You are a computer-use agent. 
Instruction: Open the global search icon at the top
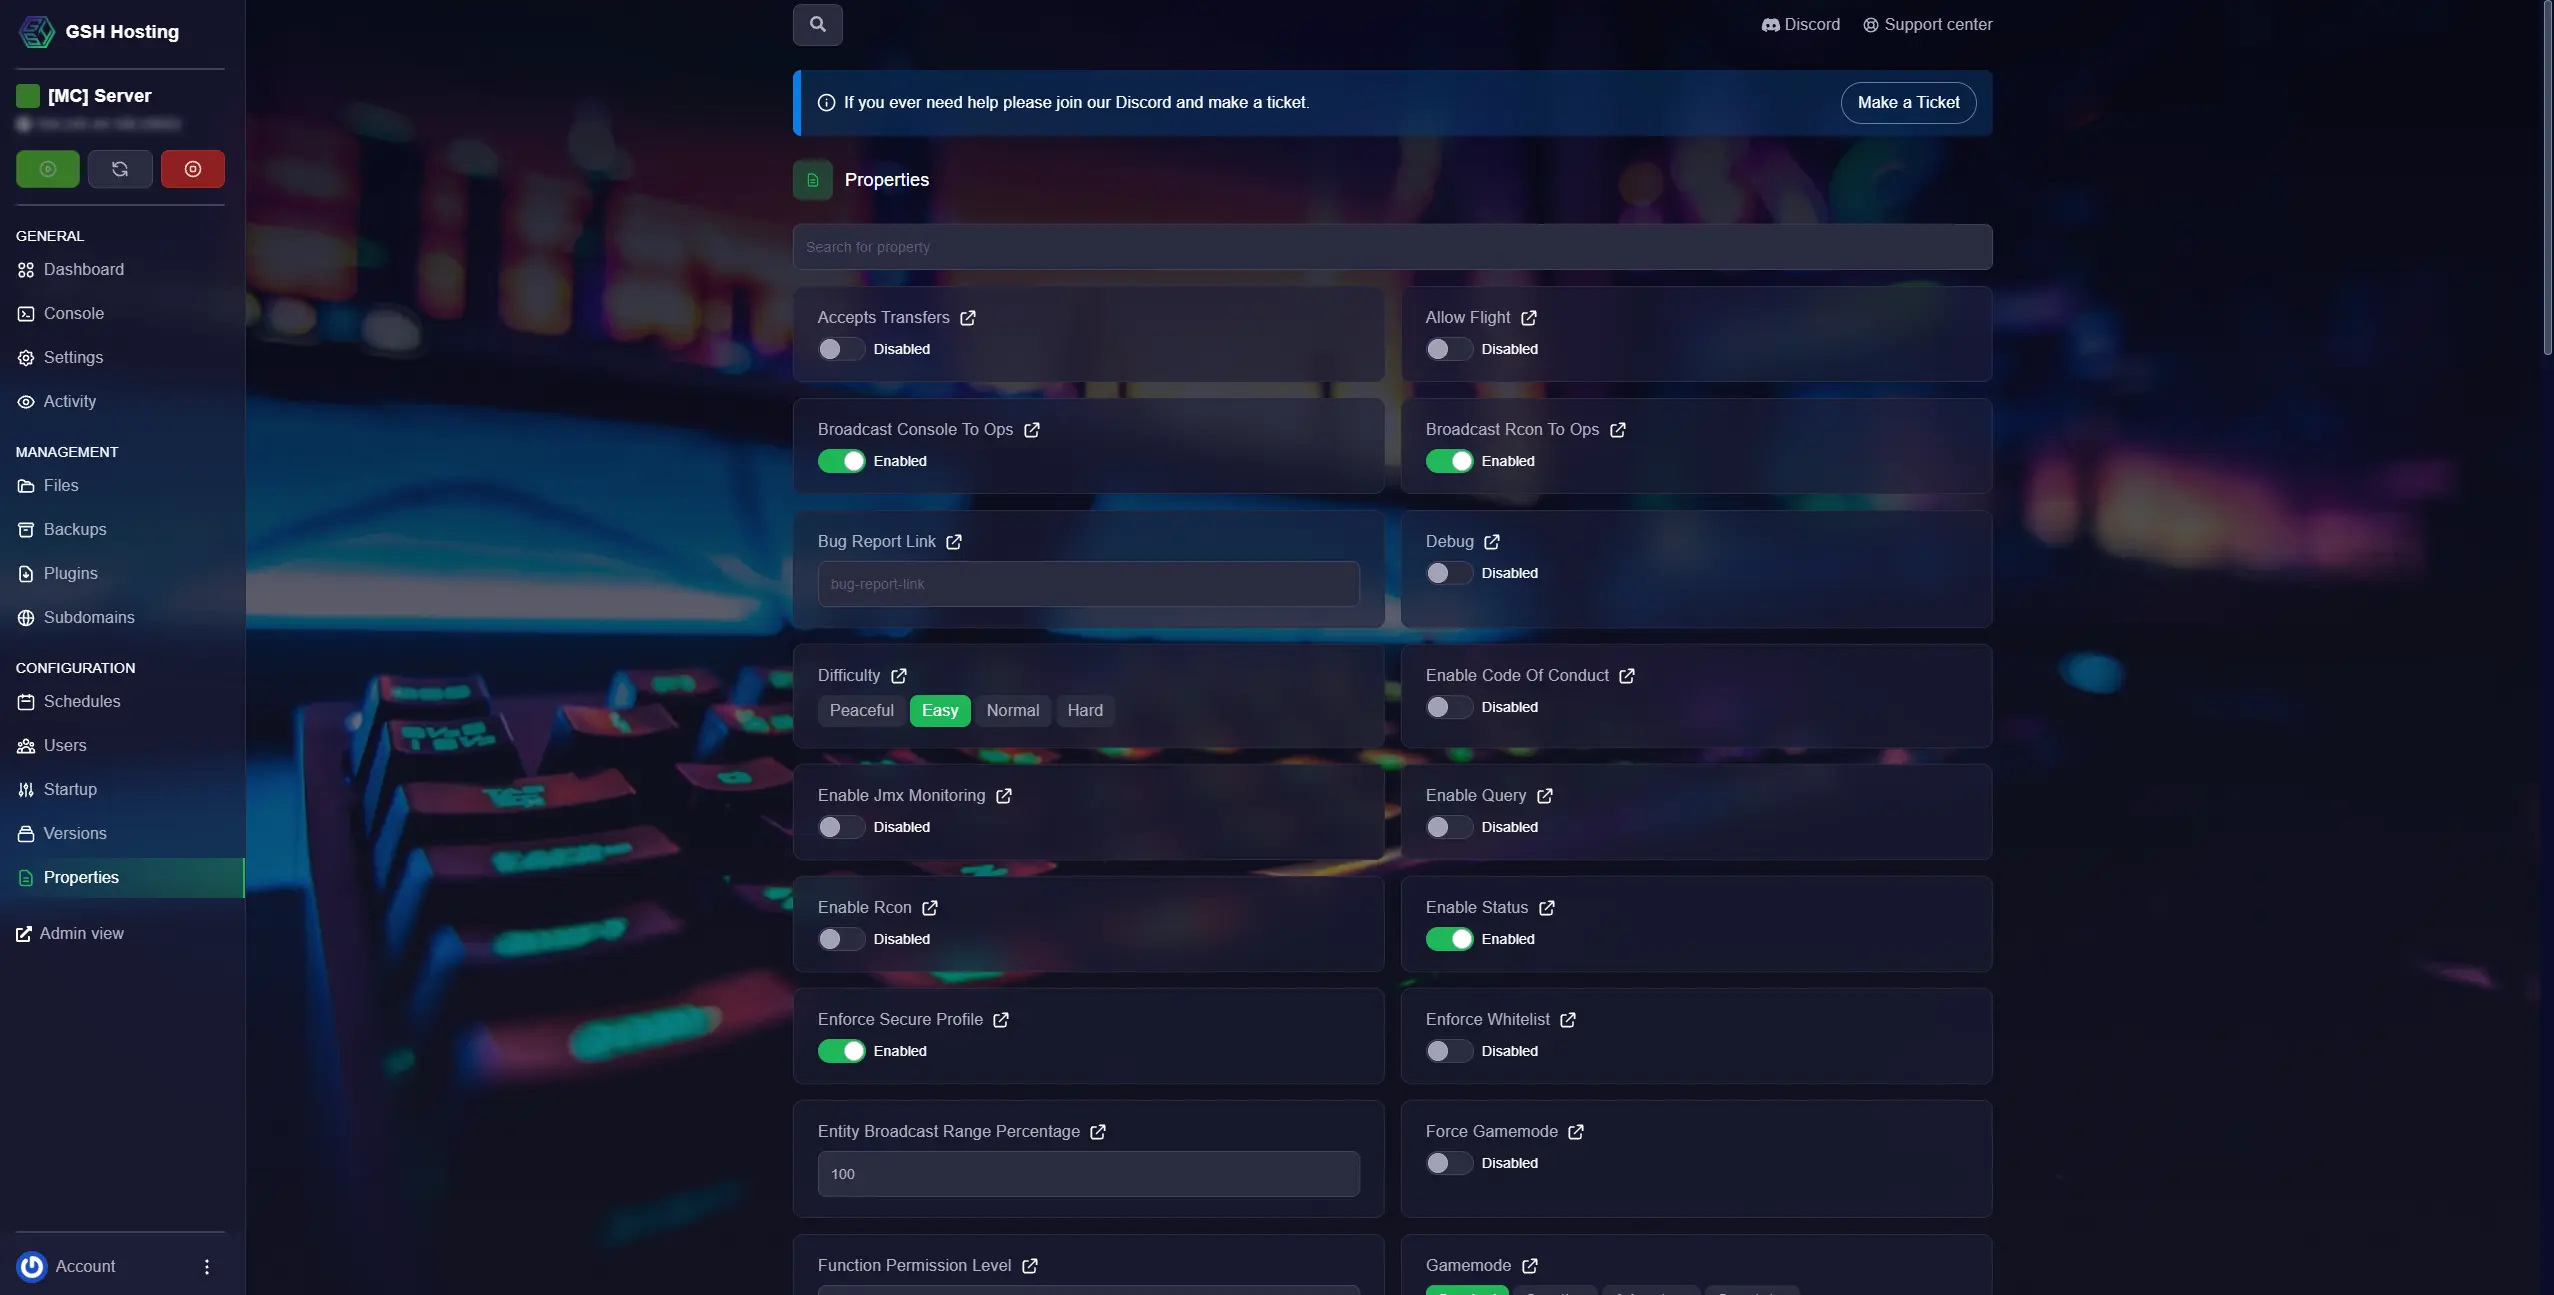pyautogui.click(x=818, y=24)
